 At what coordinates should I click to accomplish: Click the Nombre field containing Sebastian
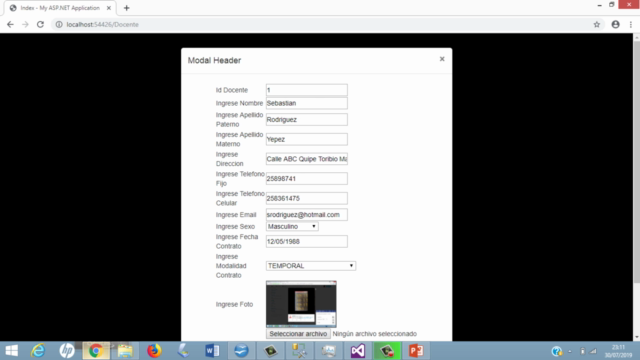(307, 103)
